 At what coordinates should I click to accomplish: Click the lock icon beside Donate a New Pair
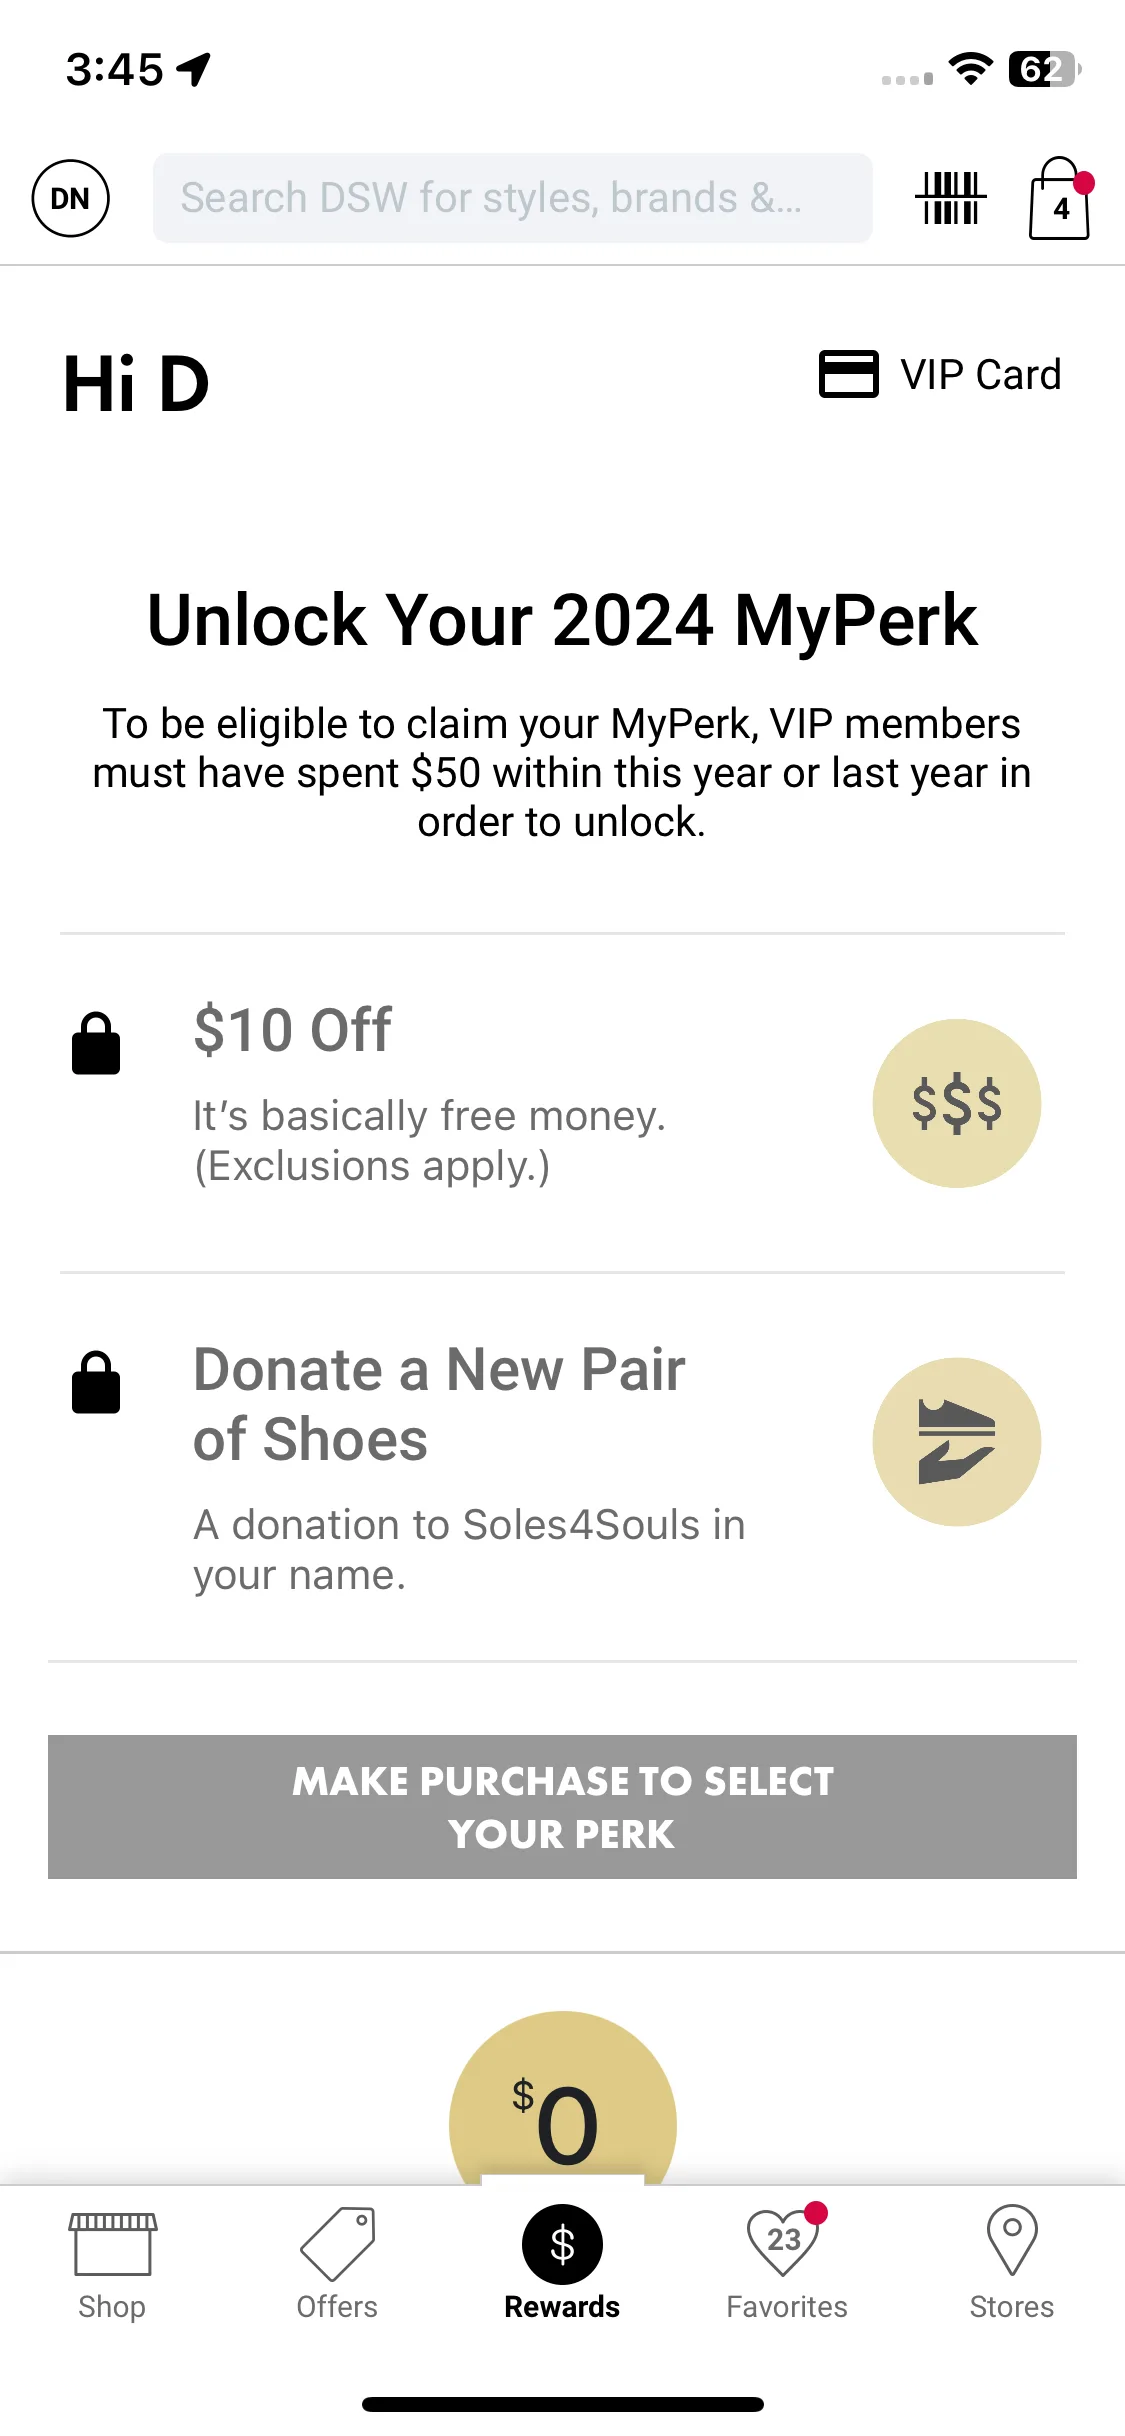96,1382
